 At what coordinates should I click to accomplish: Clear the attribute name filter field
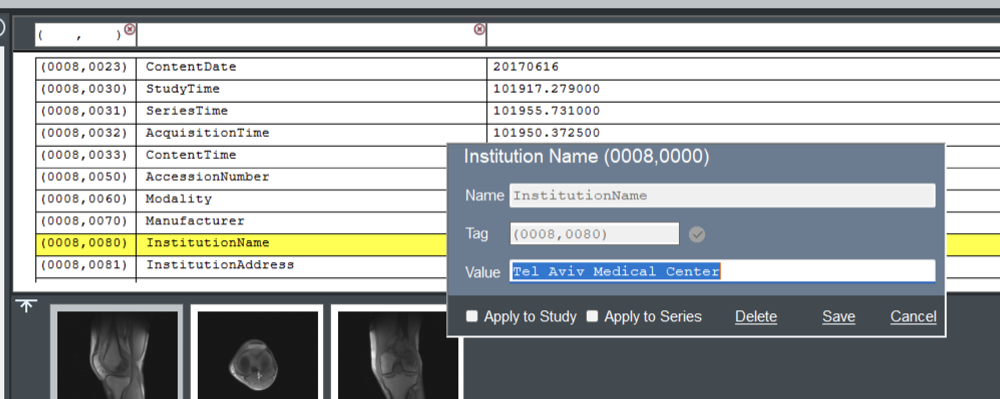point(480,29)
